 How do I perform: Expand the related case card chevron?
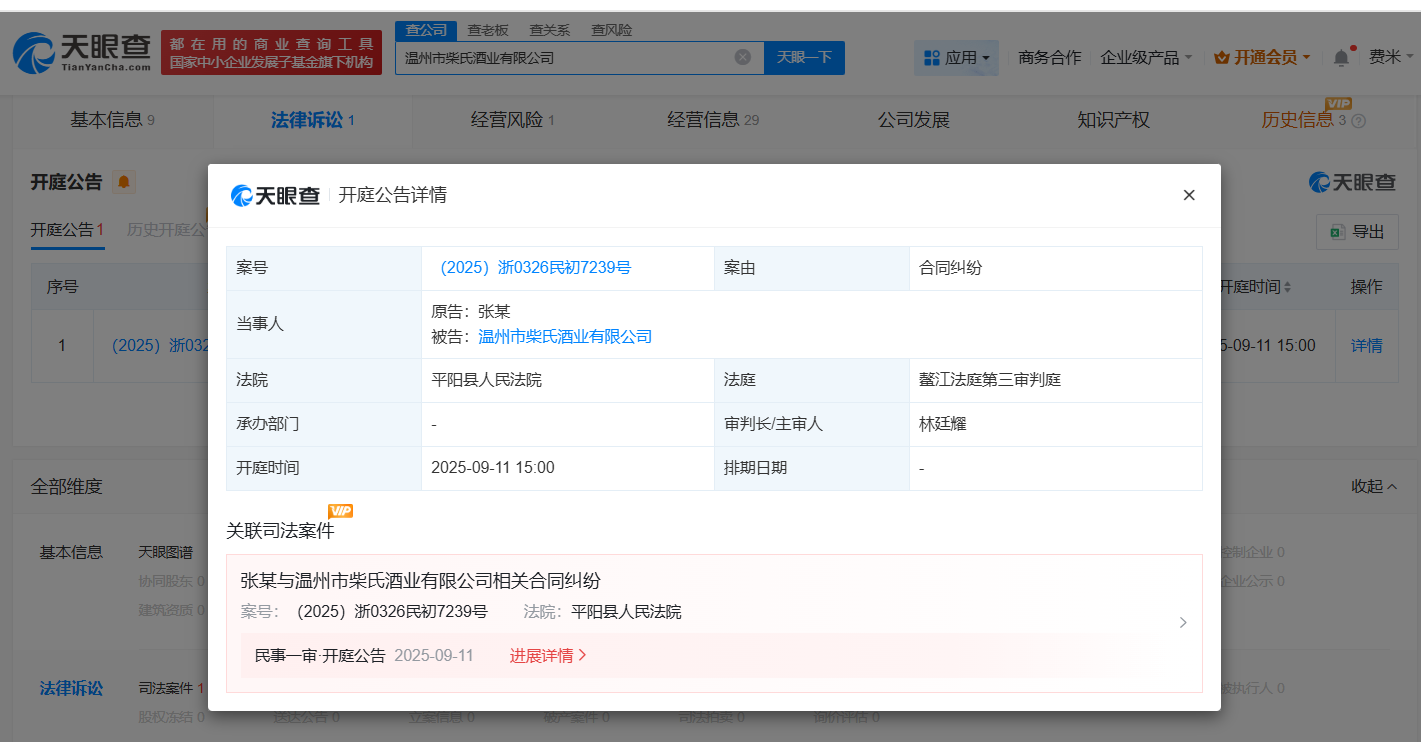point(1183,622)
